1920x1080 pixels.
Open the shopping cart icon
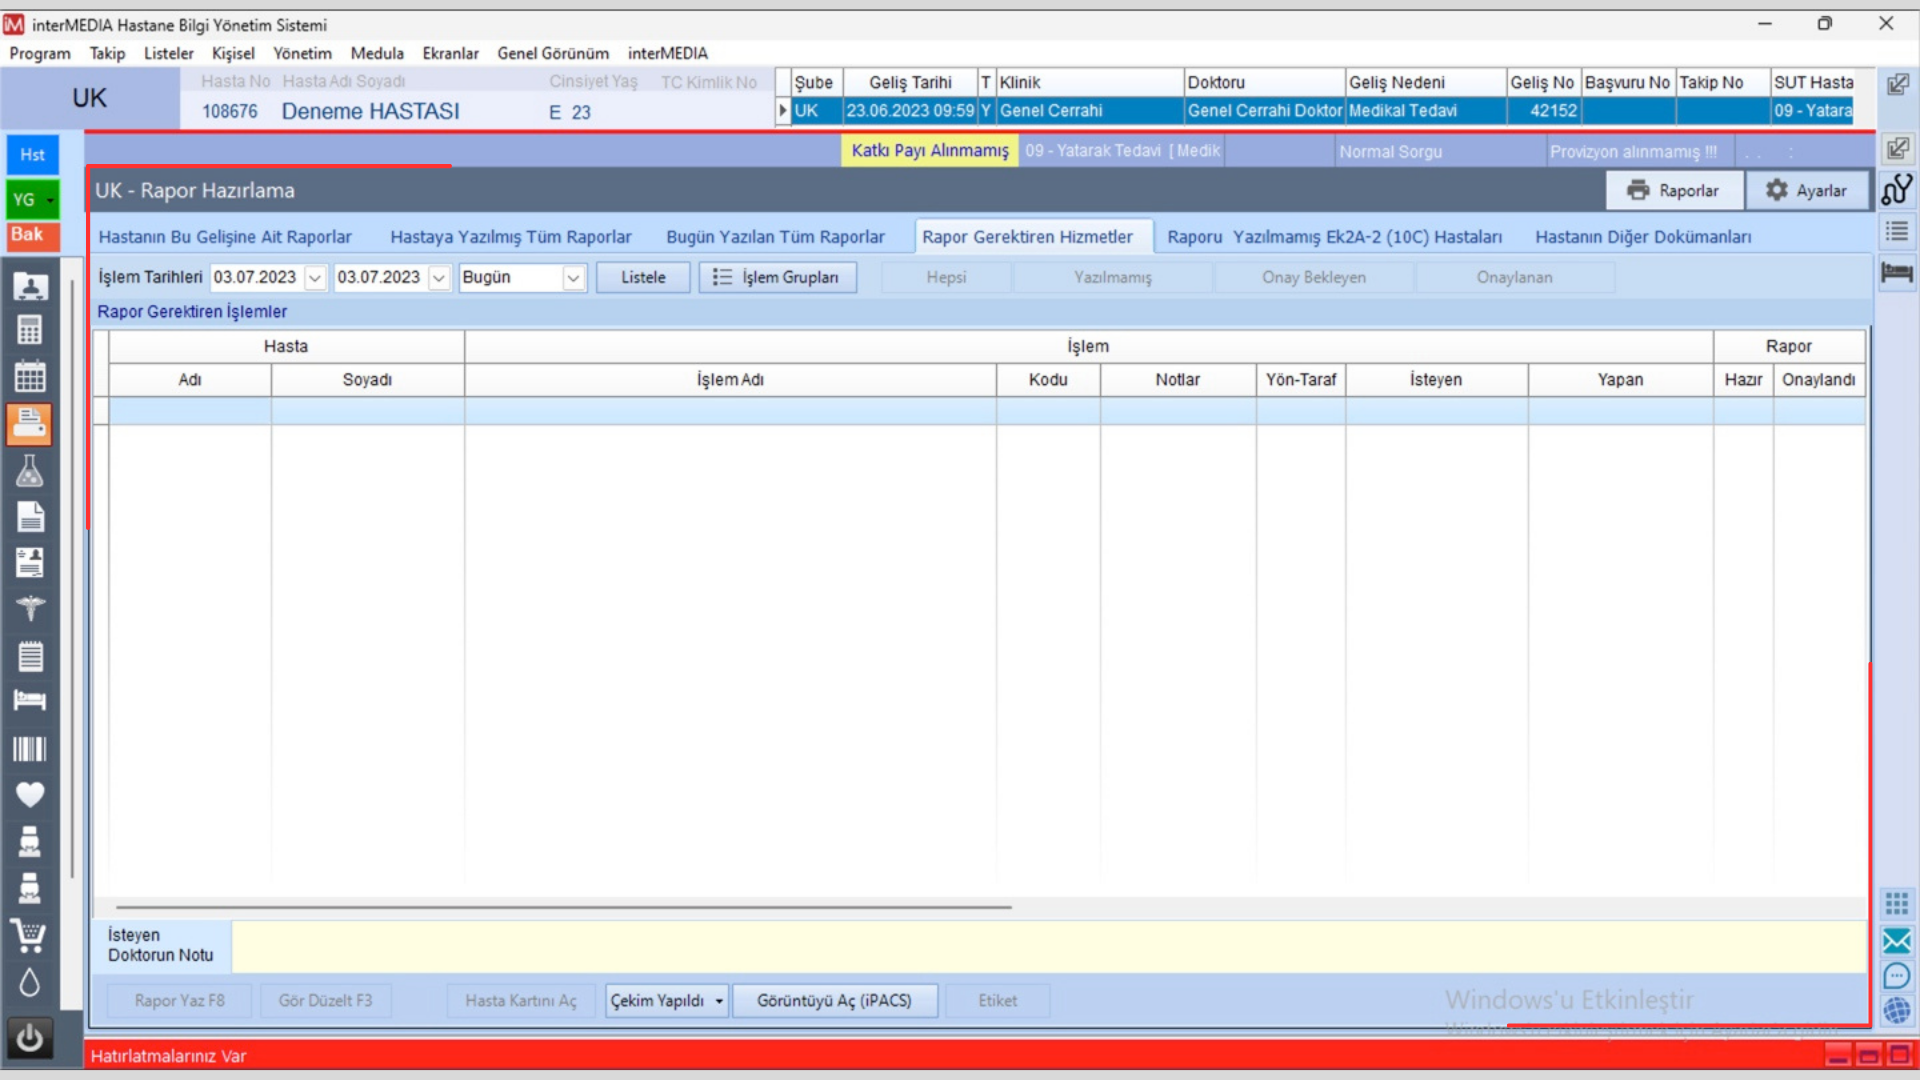(30, 936)
